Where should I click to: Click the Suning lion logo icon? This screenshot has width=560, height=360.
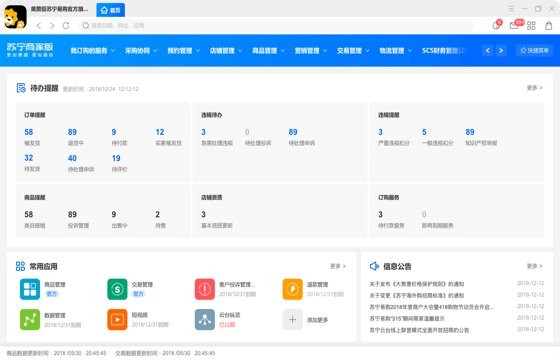[x=15, y=17]
